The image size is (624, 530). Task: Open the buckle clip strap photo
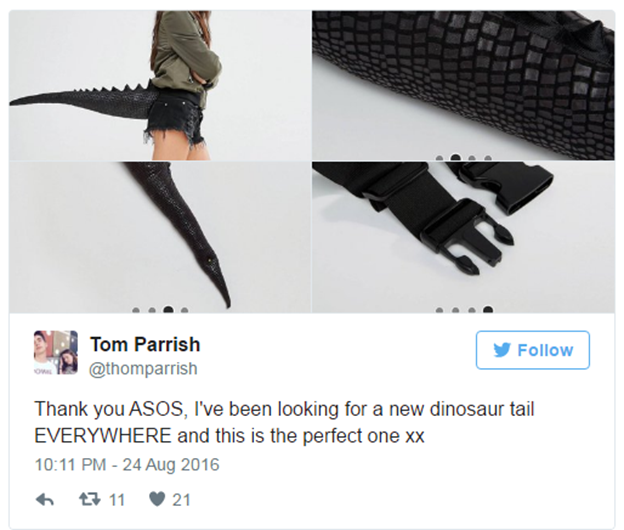click(x=463, y=238)
